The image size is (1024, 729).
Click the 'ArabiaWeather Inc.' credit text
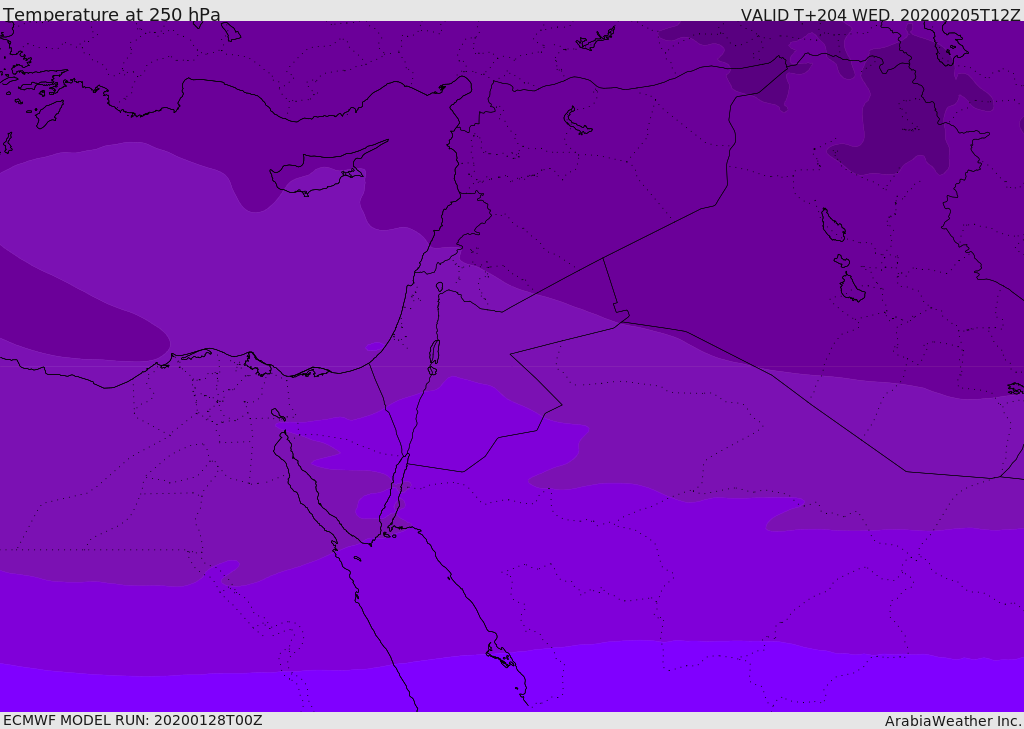pos(953,721)
